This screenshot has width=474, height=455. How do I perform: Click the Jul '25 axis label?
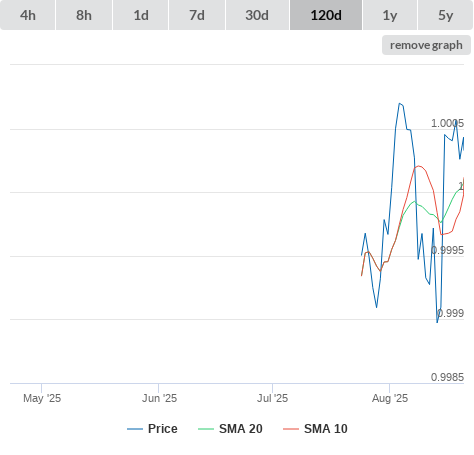click(x=272, y=398)
